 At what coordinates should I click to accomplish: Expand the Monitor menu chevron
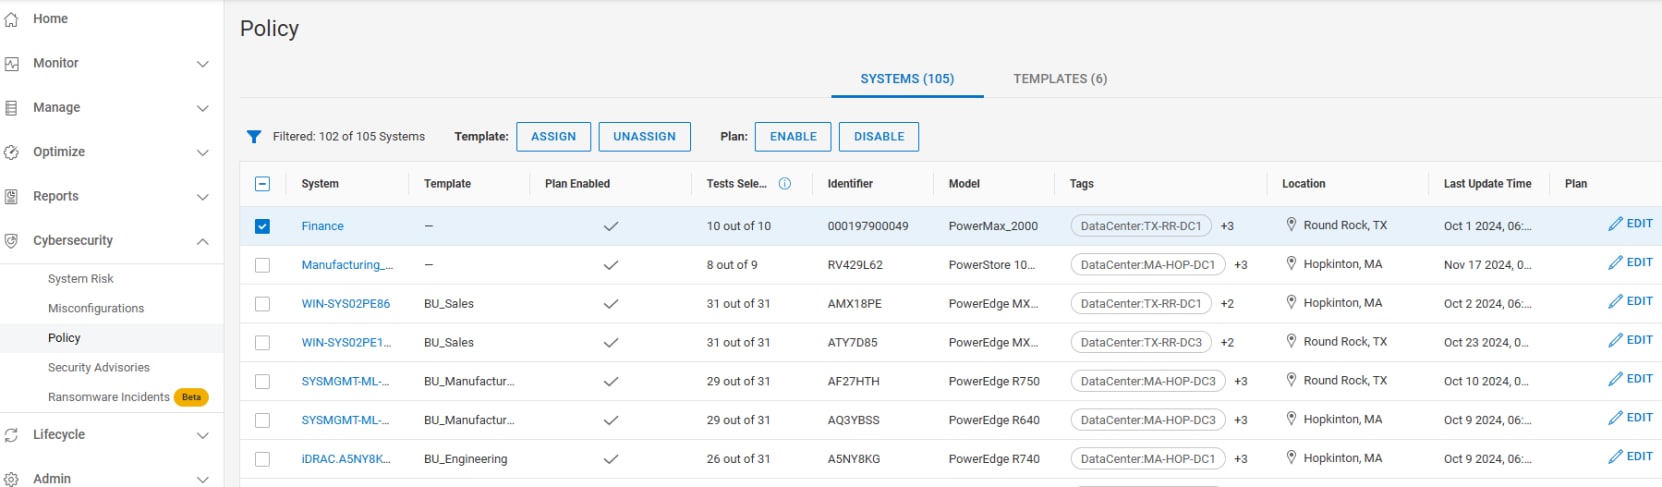[203, 64]
